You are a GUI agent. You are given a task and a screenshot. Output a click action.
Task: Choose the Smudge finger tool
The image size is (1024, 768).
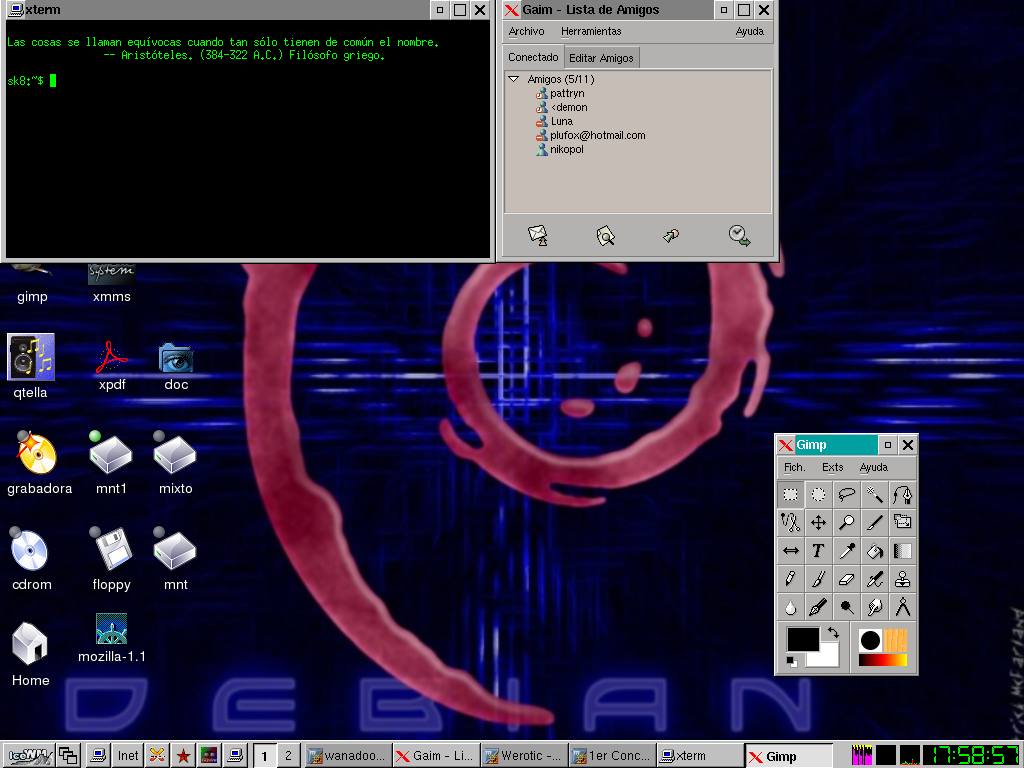tap(874, 607)
